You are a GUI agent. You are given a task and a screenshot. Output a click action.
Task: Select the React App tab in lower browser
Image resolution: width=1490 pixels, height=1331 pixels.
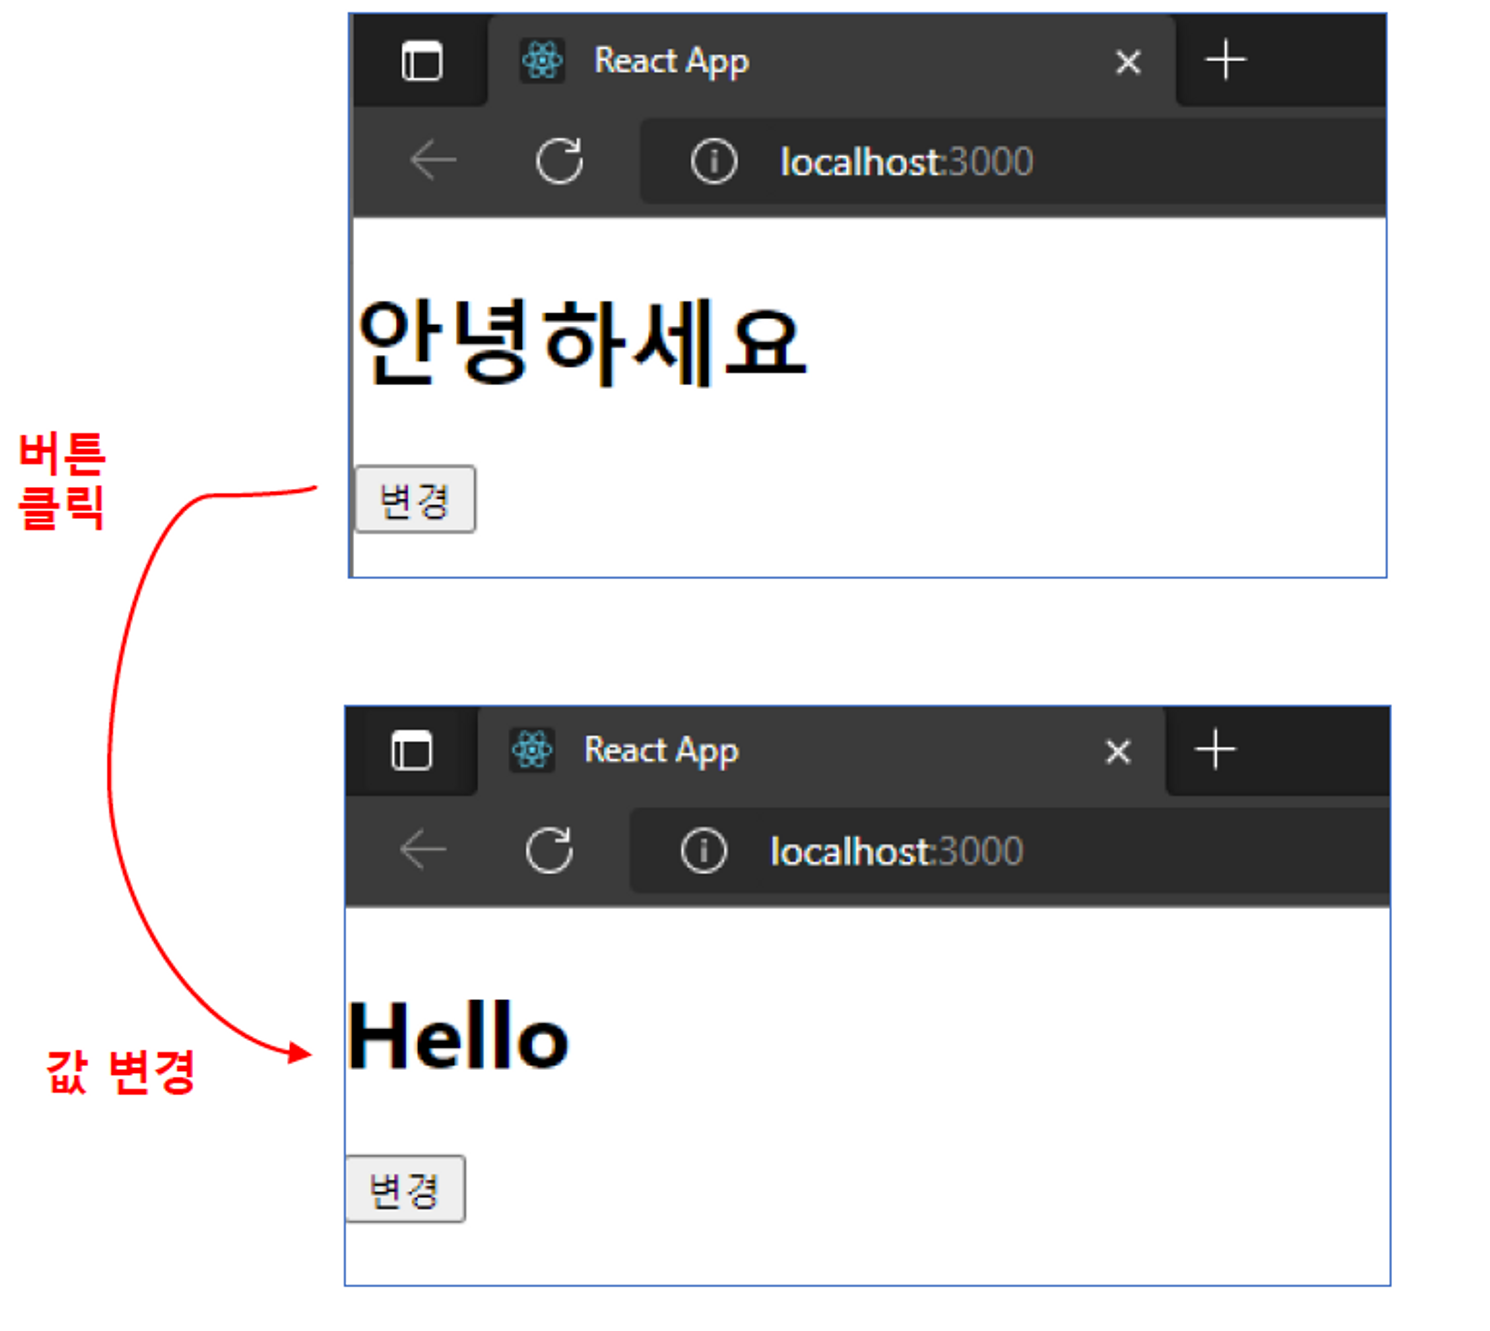coord(821,750)
